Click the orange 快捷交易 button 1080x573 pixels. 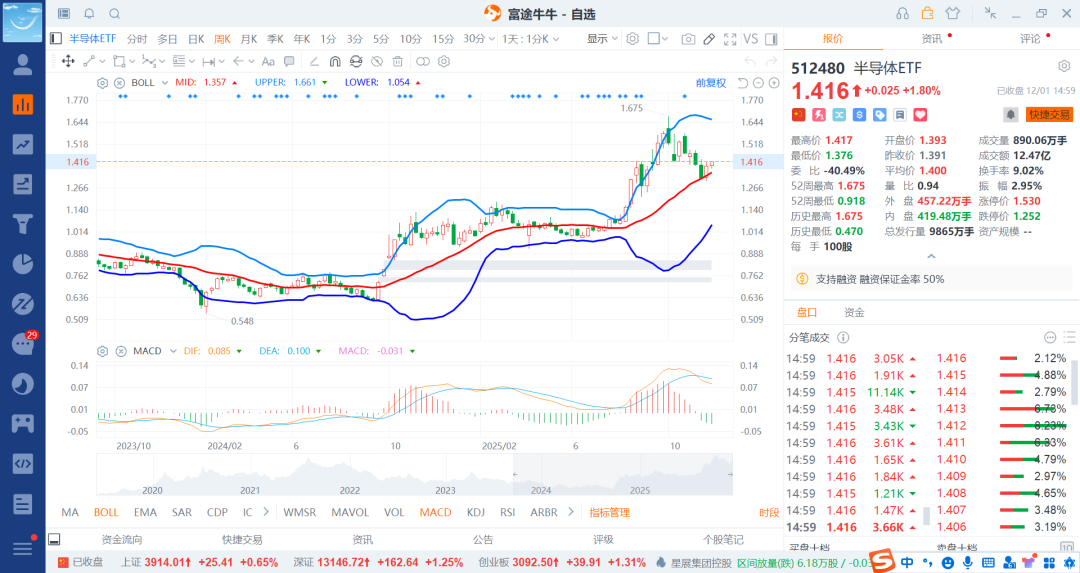(1049, 115)
